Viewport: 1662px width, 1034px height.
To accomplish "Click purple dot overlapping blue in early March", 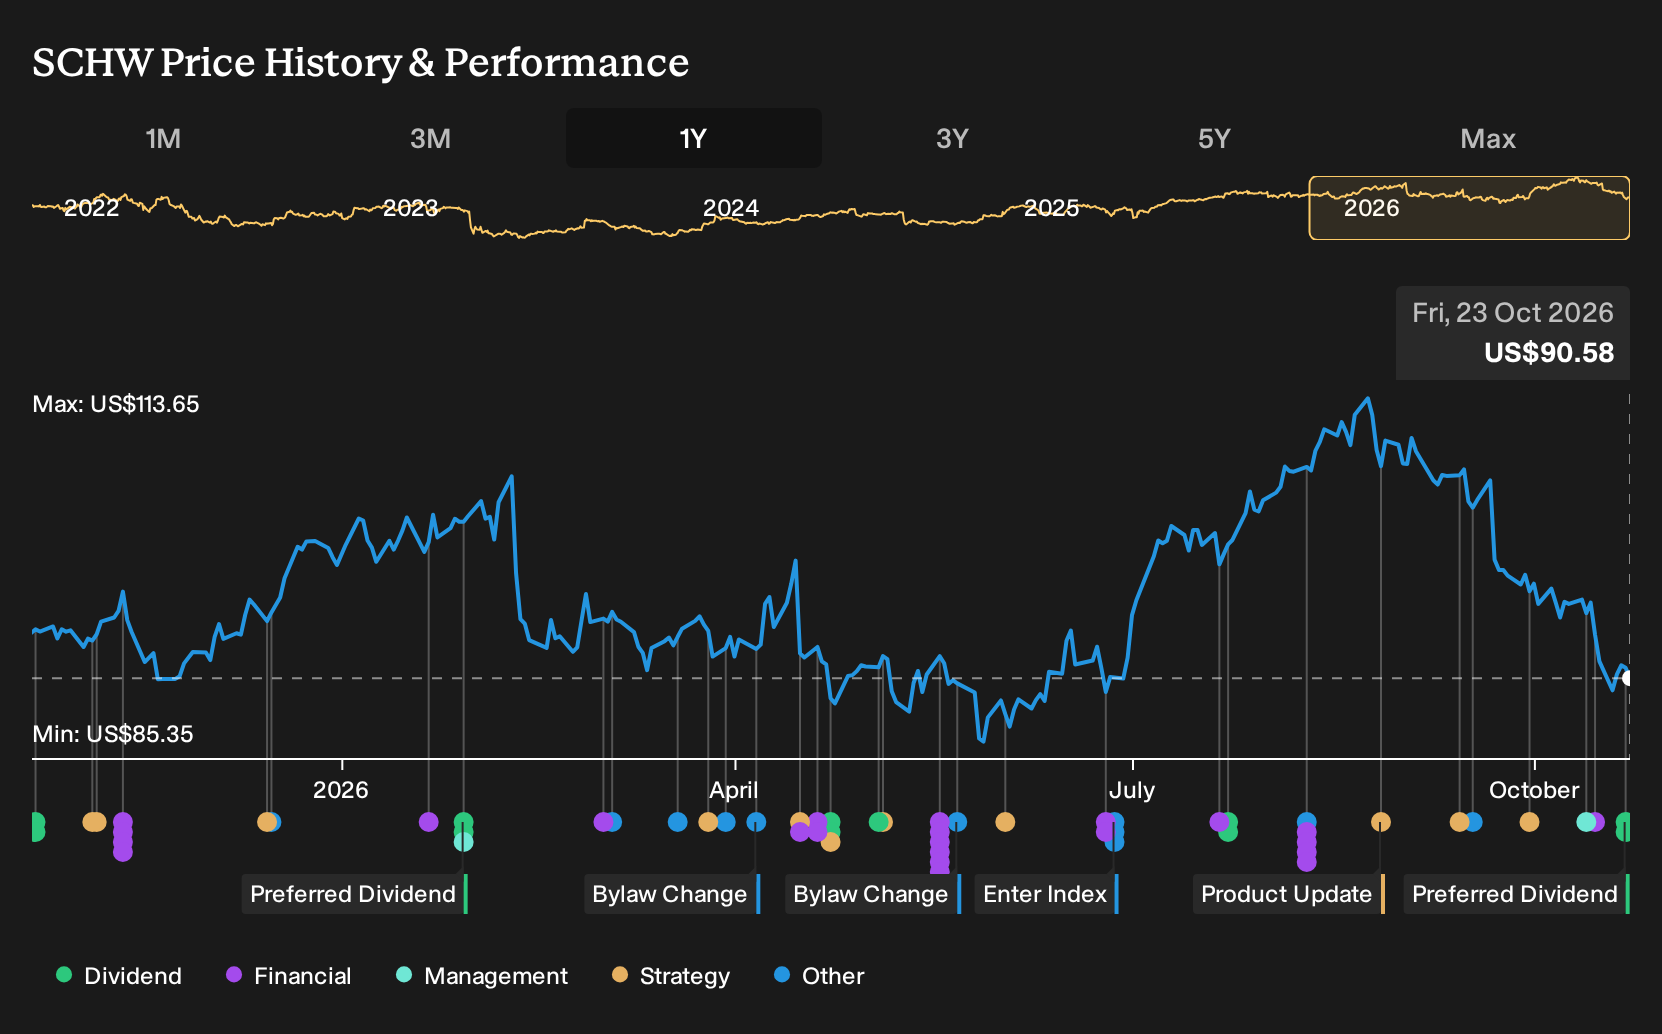I will (x=603, y=822).
